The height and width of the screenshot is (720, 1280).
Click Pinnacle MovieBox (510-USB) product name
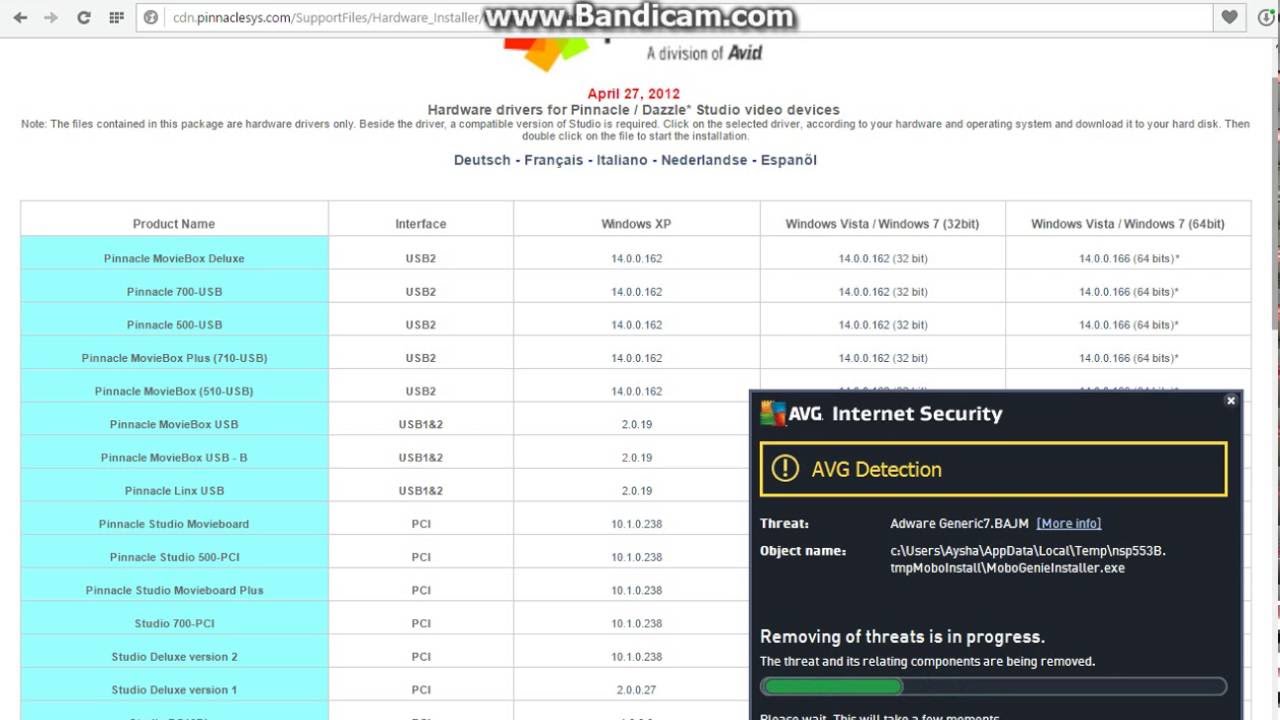point(174,391)
